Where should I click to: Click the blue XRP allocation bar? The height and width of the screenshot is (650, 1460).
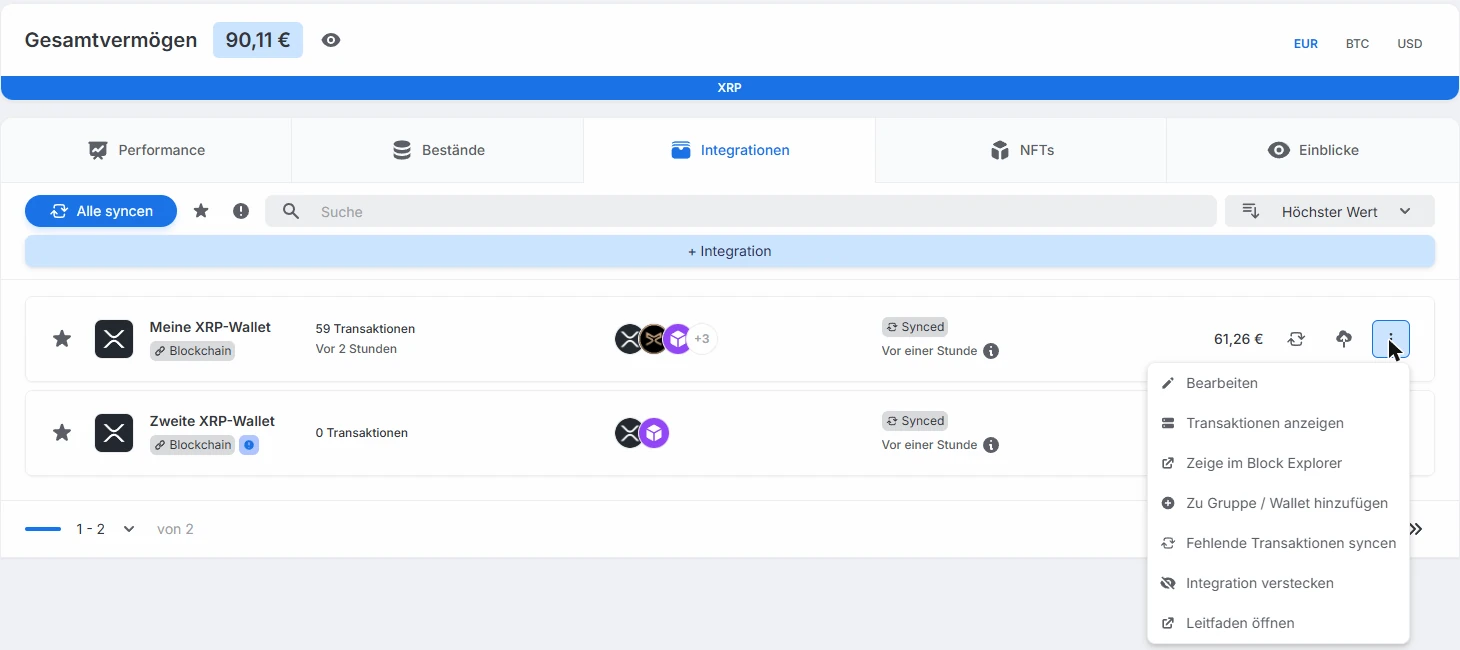[x=730, y=88]
